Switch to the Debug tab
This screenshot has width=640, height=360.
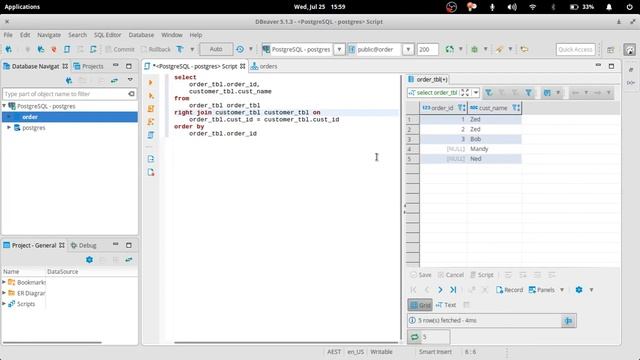coord(83,245)
